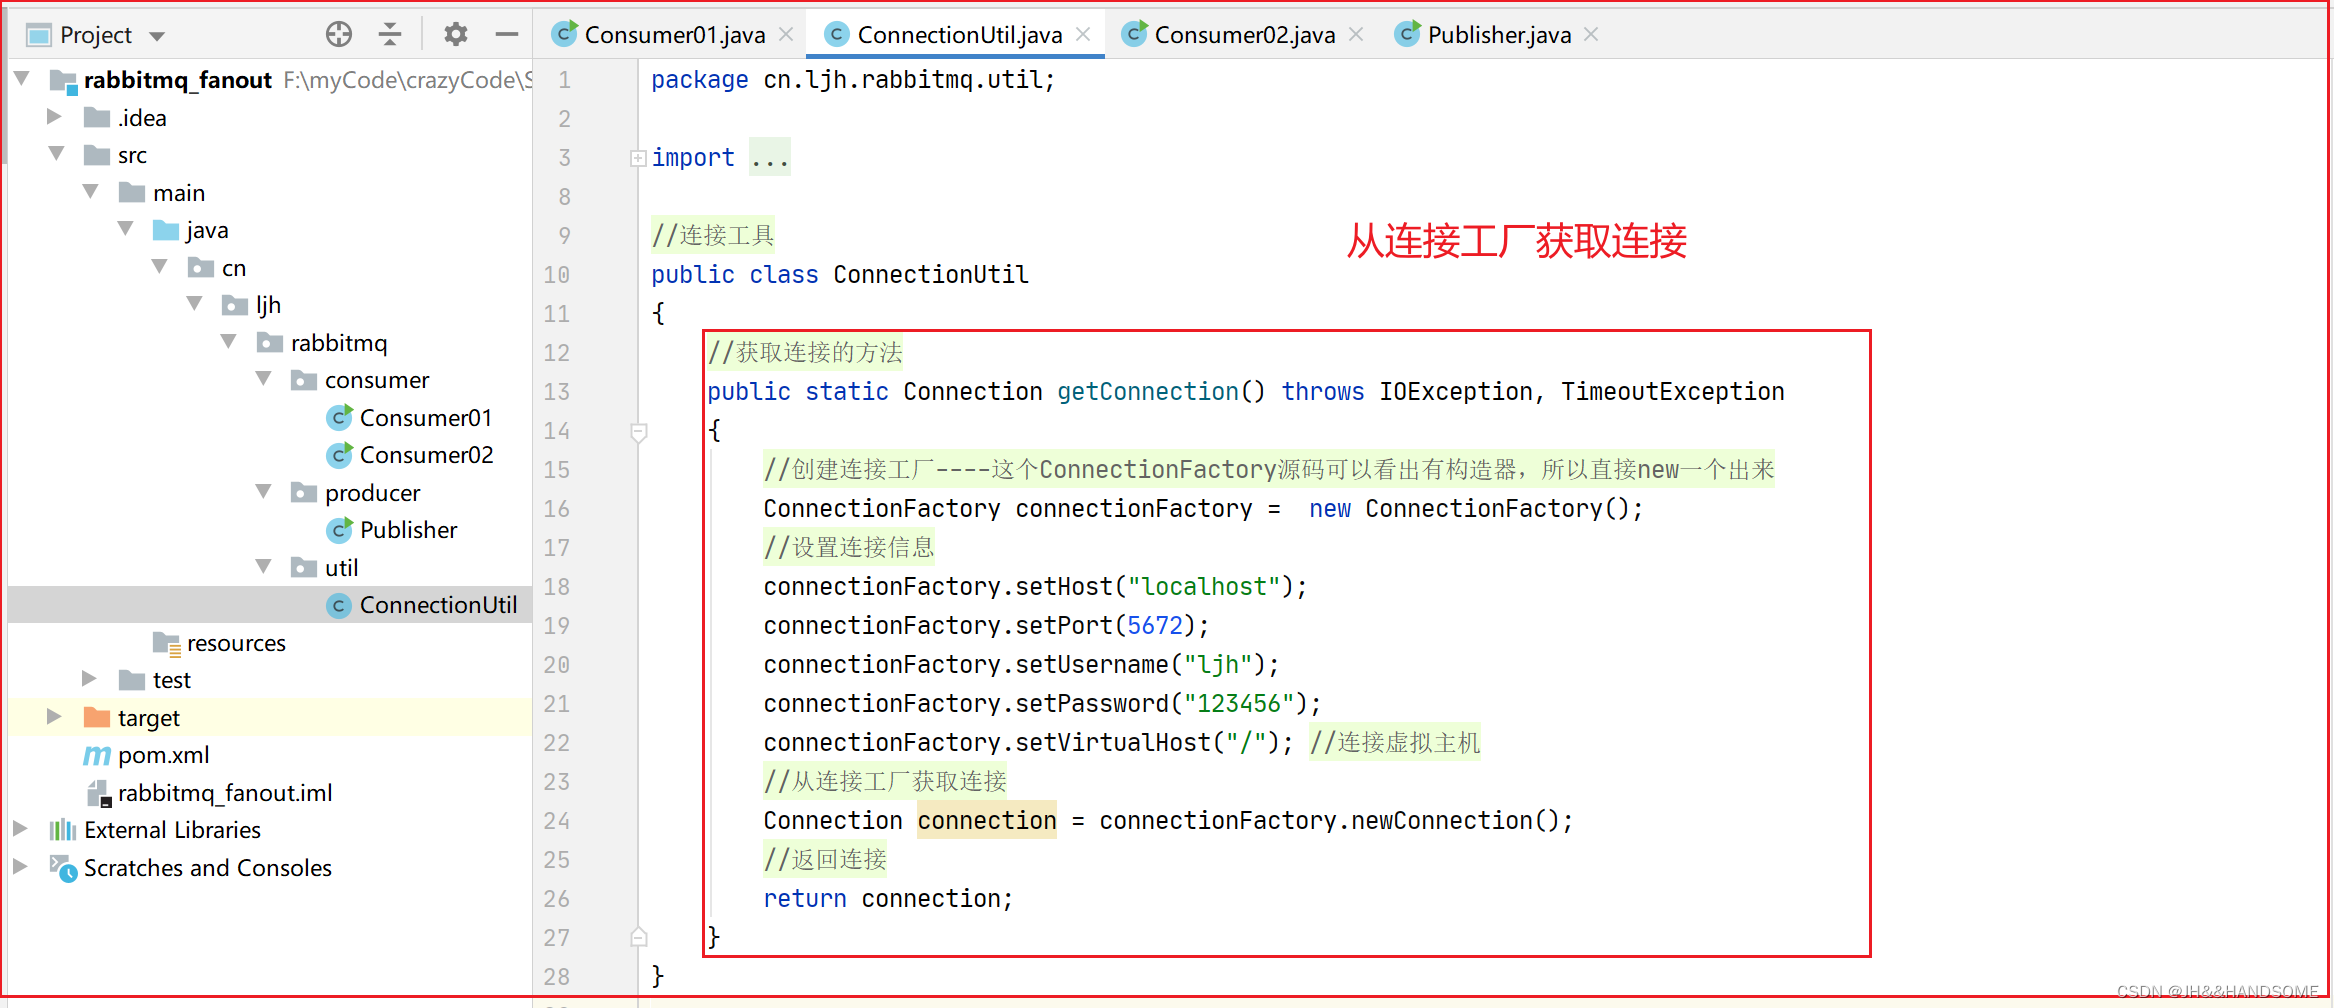2334x1008 pixels.
Task: Click the "123456" password string
Action: pyautogui.click(x=1239, y=703)
